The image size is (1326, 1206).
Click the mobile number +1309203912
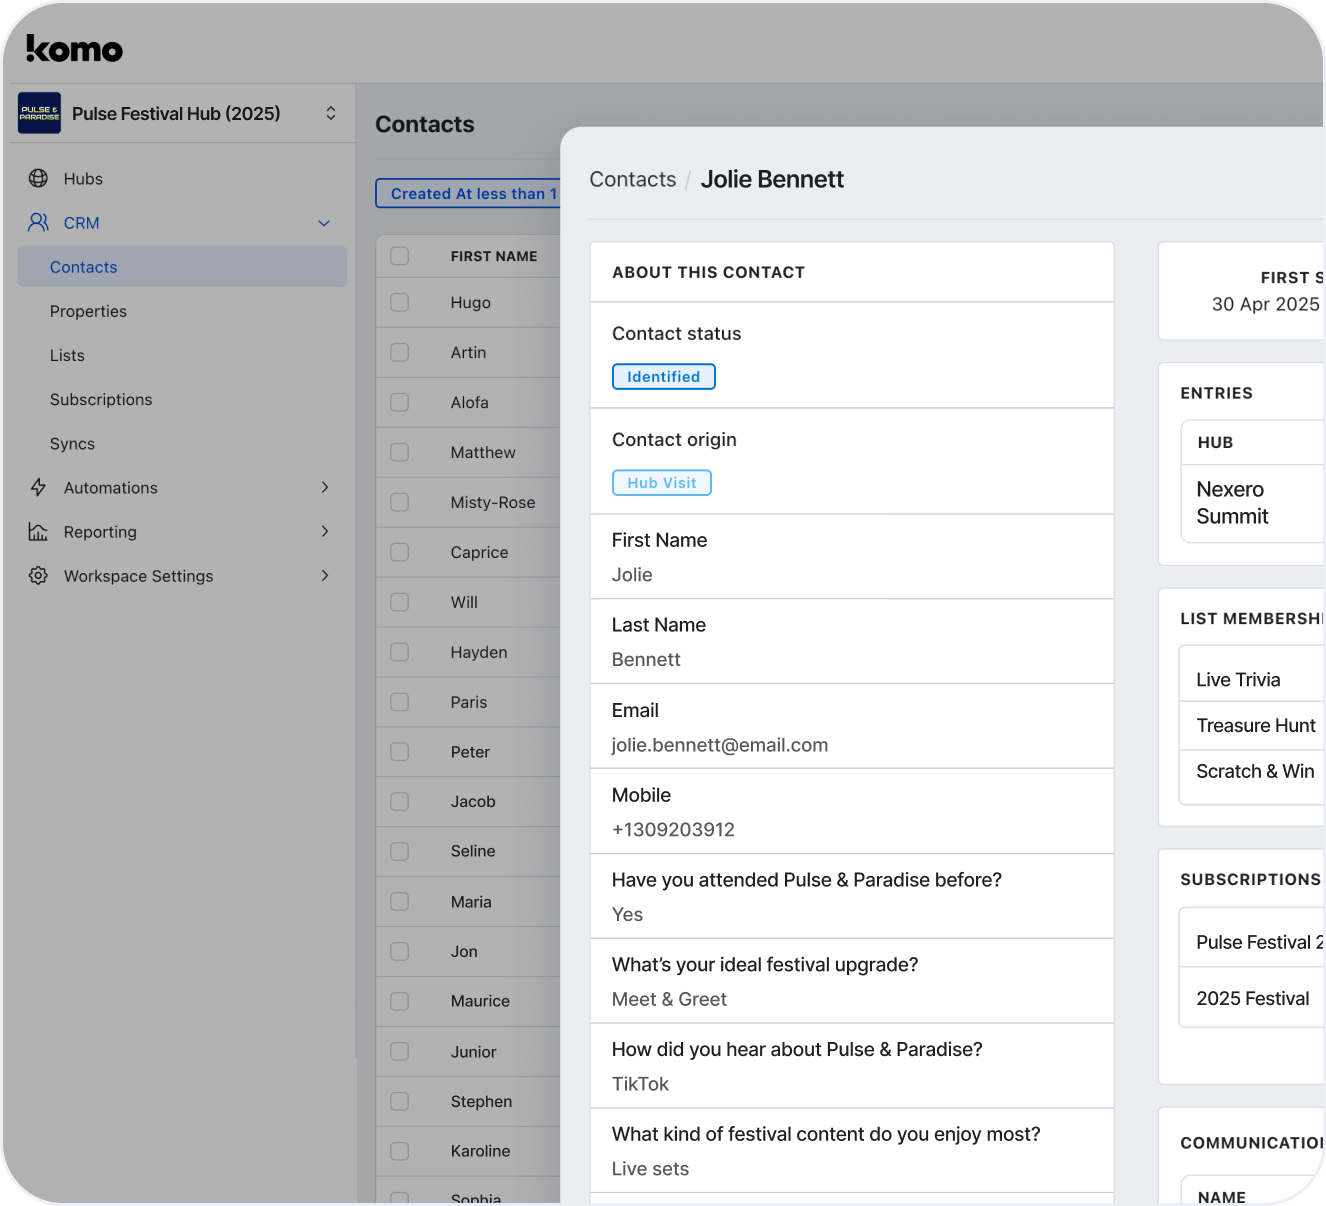673,830
